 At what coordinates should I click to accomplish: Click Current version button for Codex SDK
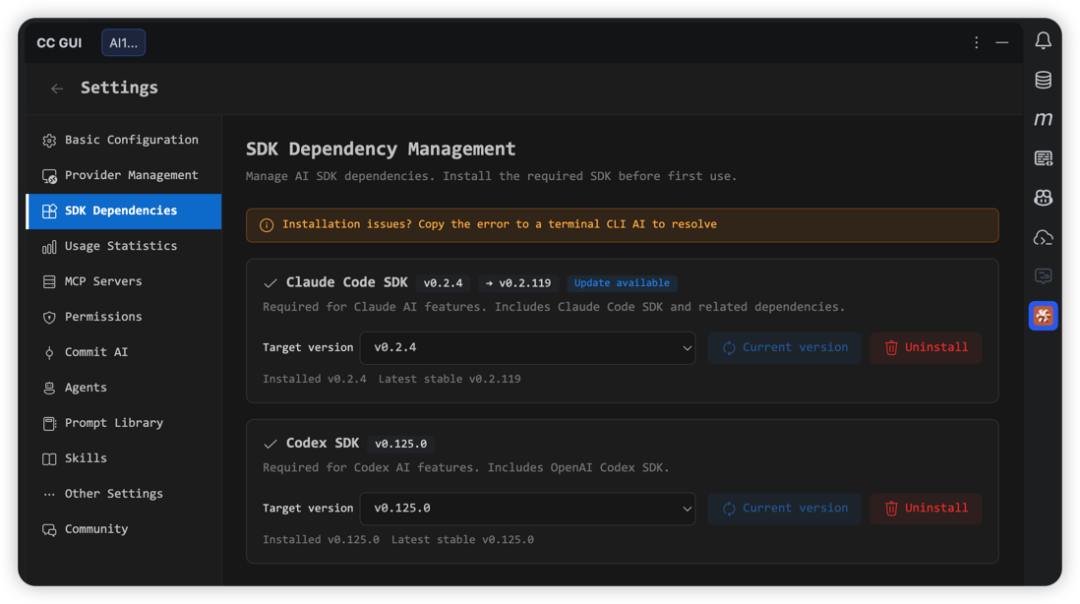pos(784,508)
